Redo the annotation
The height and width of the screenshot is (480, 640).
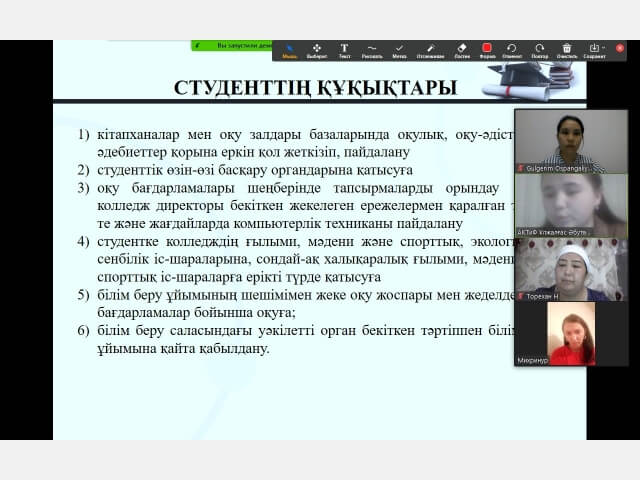[x=540, y=51]
